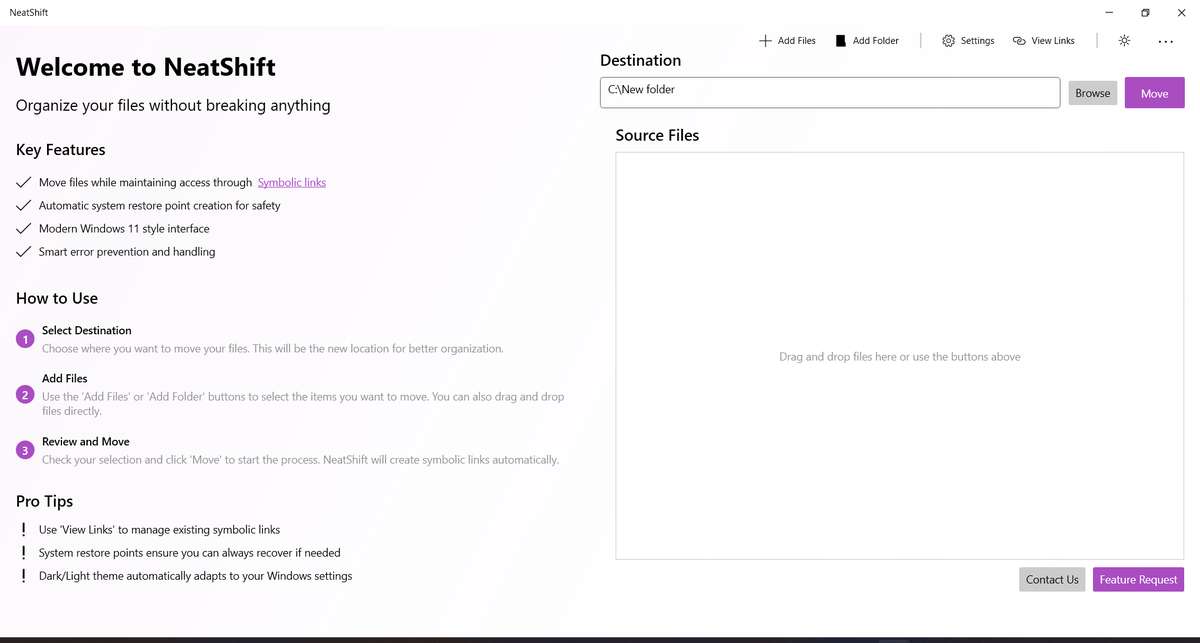Image resolution: width=1200 pixels, height=643 pixels.
Task: Click the 'Select Destination' step title
Action: [x=87, y=330]
